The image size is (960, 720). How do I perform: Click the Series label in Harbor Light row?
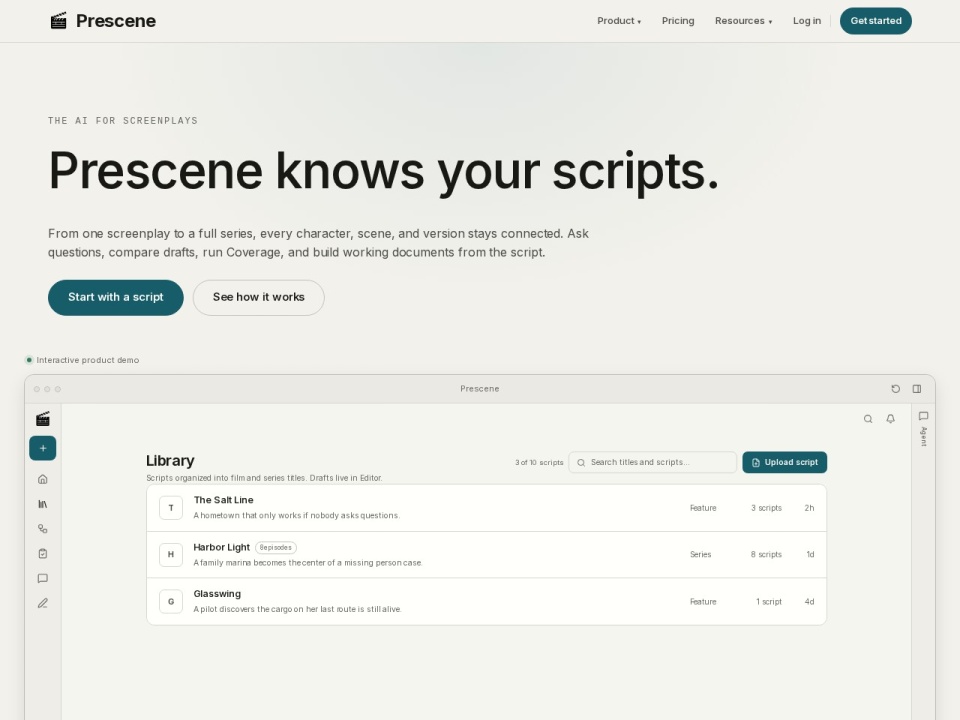[x=700, y=555]
